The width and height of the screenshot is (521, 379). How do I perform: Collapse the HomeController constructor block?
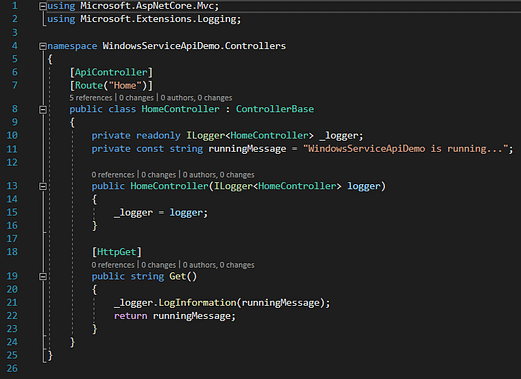click(x=43, y=186)
